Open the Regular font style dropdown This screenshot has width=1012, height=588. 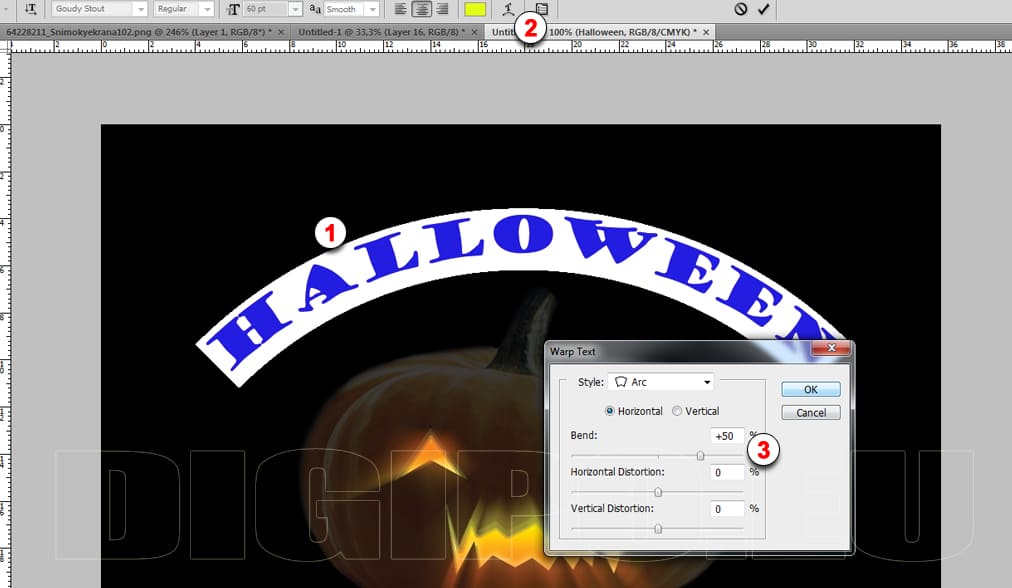click(184, 9)
